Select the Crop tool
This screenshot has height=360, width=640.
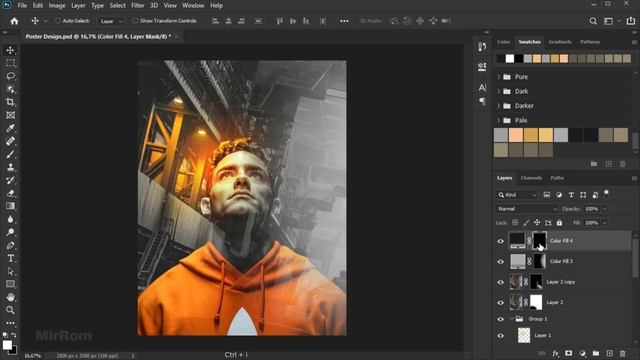(x=11, y=102)
